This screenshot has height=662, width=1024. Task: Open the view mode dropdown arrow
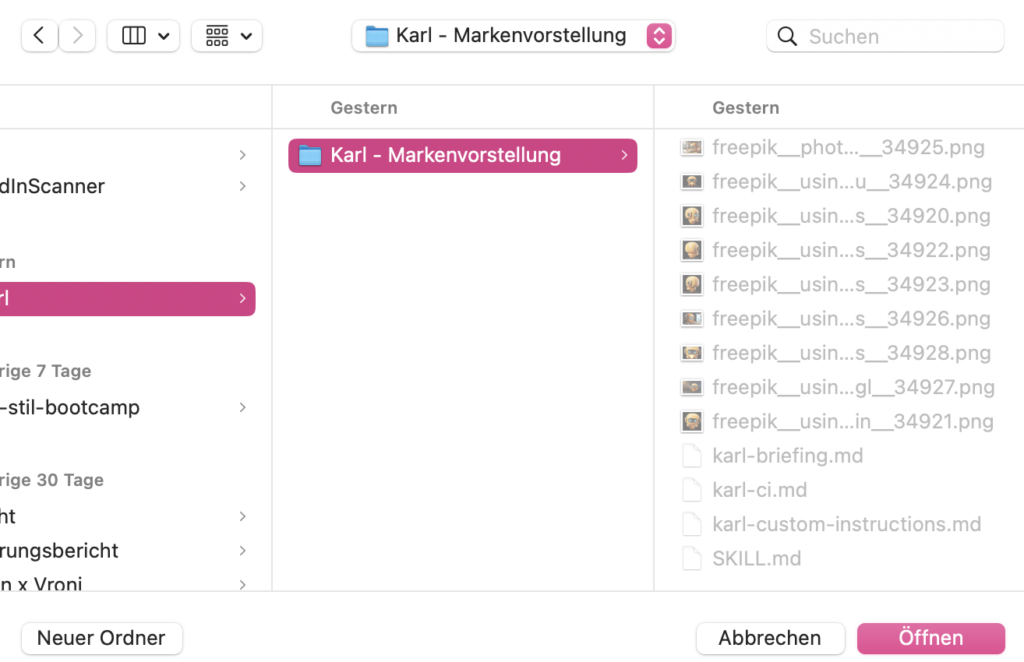pyautogui.click(x=164, y=36)
